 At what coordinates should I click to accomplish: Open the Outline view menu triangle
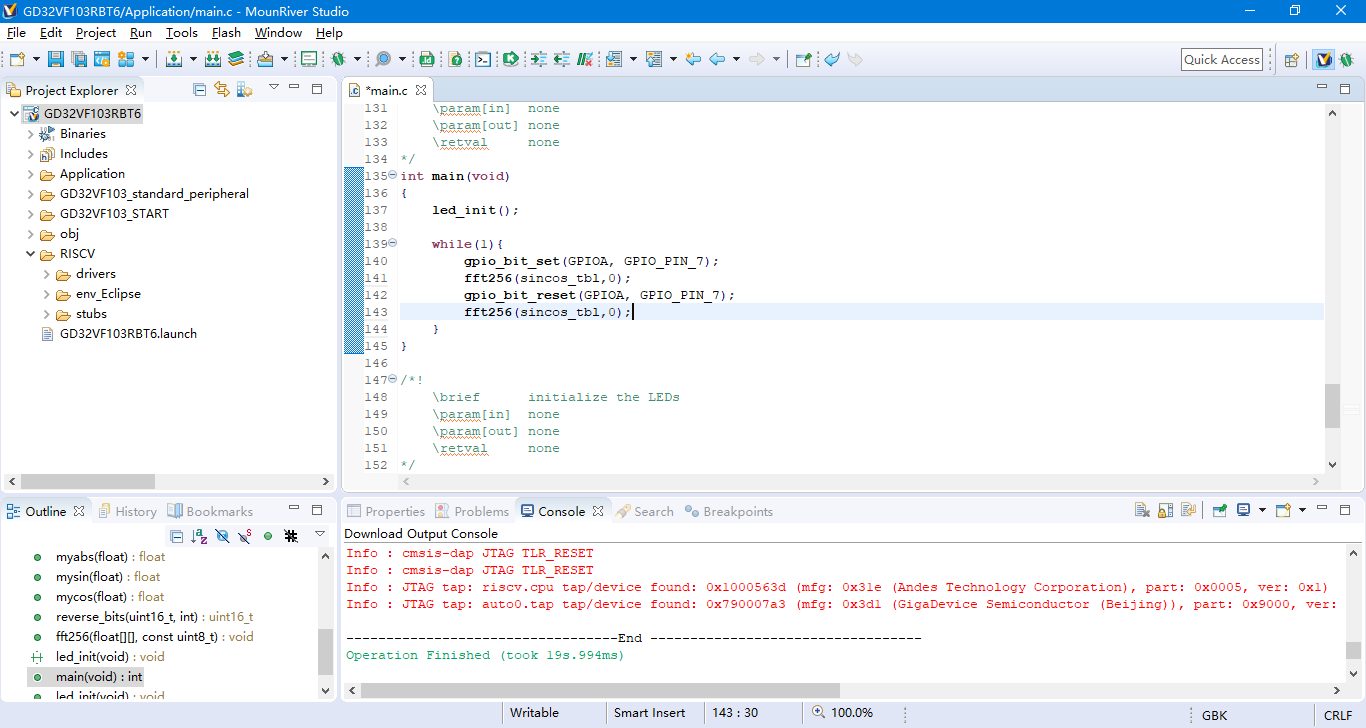click(x=320, y=535)
